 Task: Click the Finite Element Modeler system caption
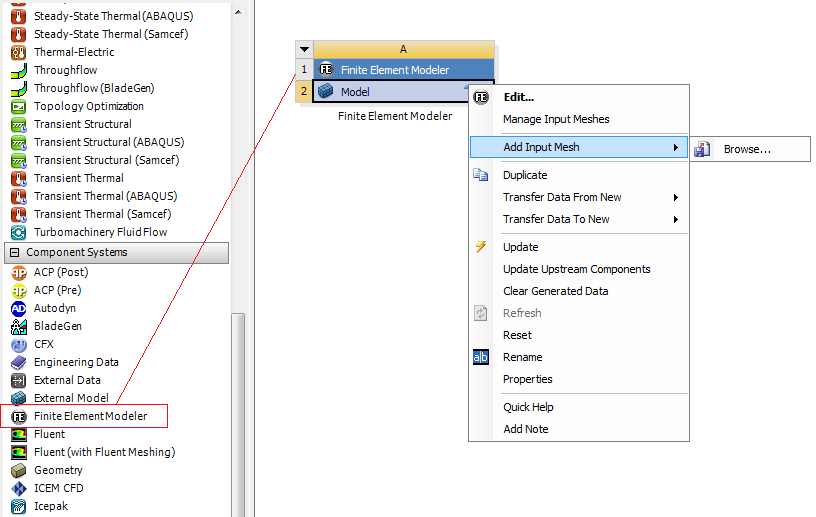395,116
